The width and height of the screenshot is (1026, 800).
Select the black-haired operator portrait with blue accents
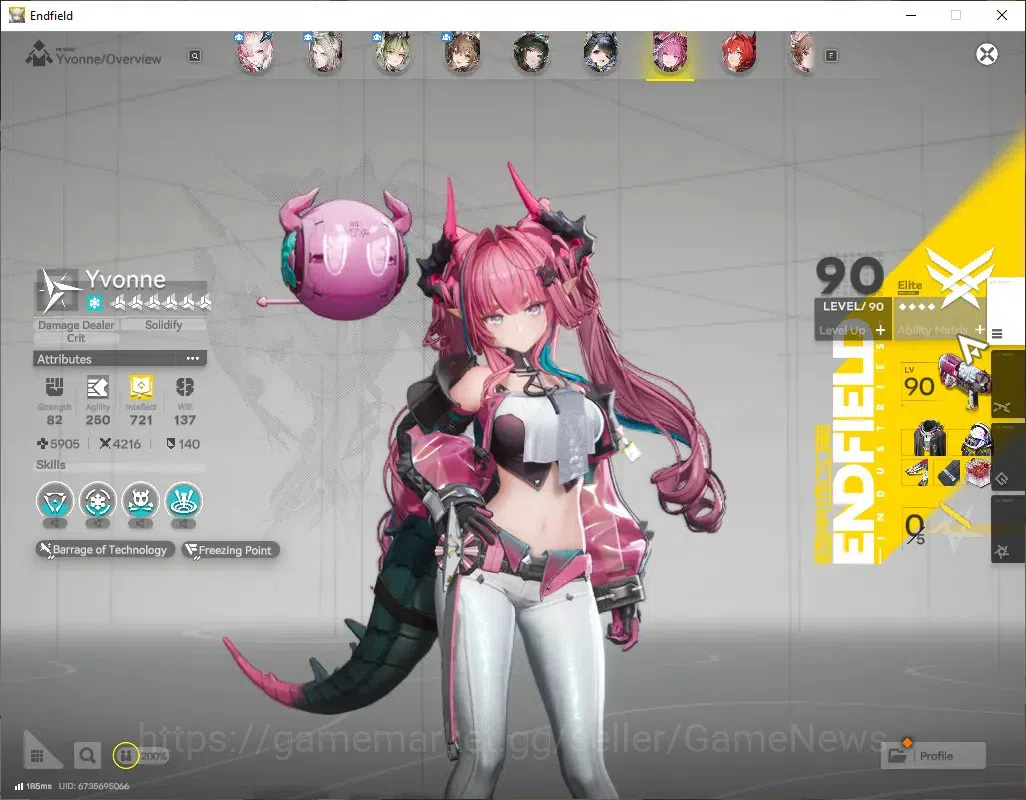point(601,52)
